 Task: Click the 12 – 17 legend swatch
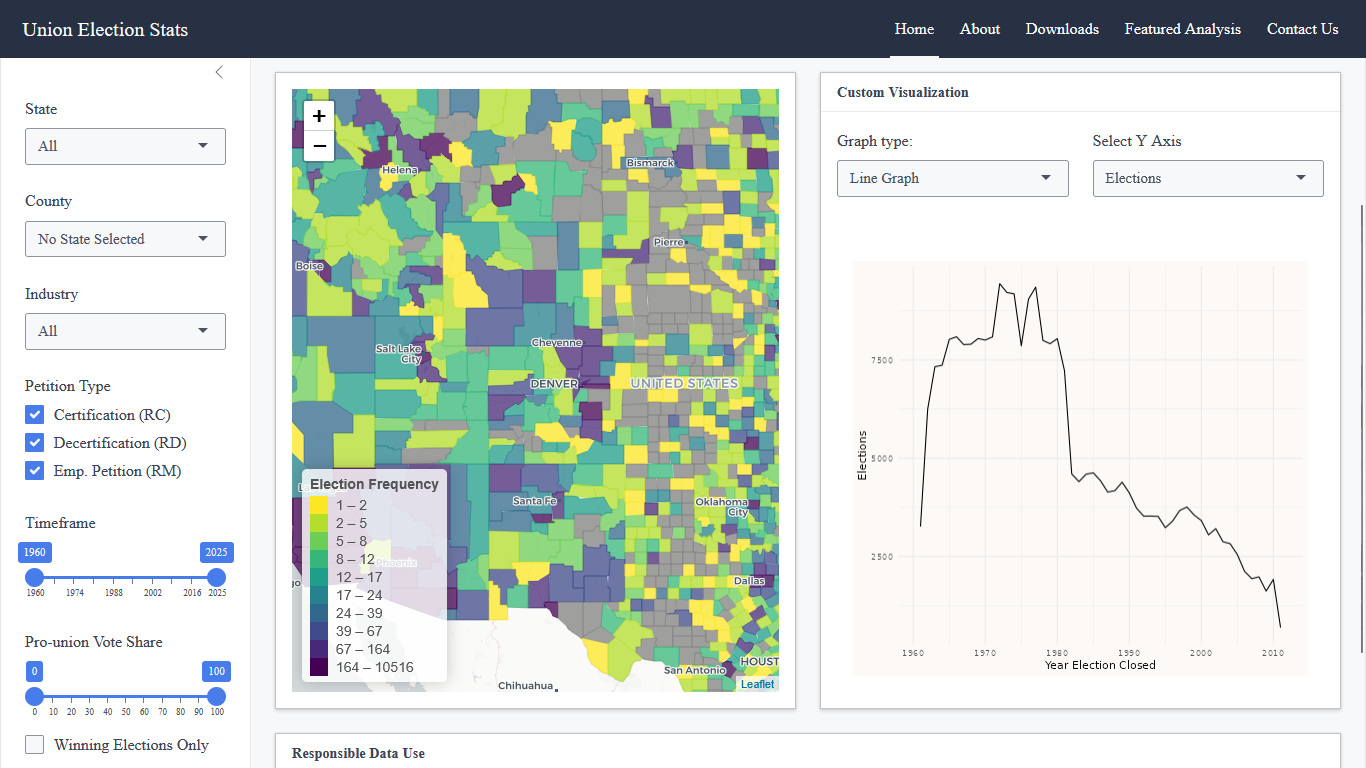(319, 577)
